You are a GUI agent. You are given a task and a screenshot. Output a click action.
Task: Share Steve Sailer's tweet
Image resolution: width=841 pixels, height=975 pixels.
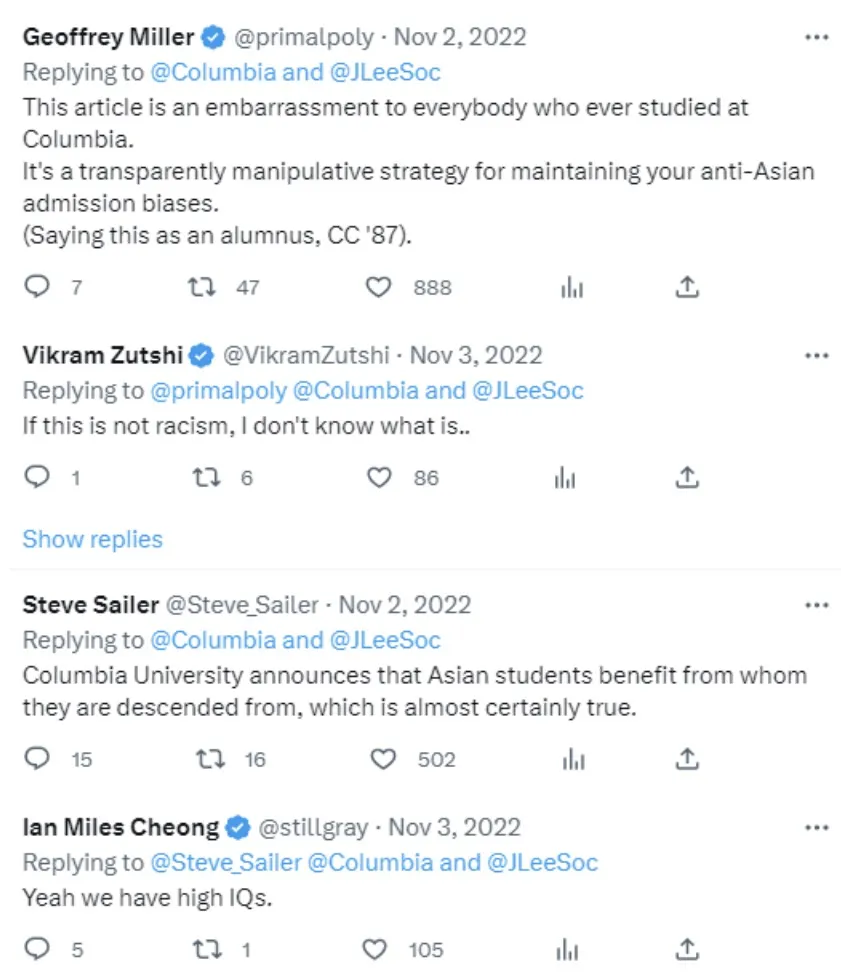tap(687, 760)
